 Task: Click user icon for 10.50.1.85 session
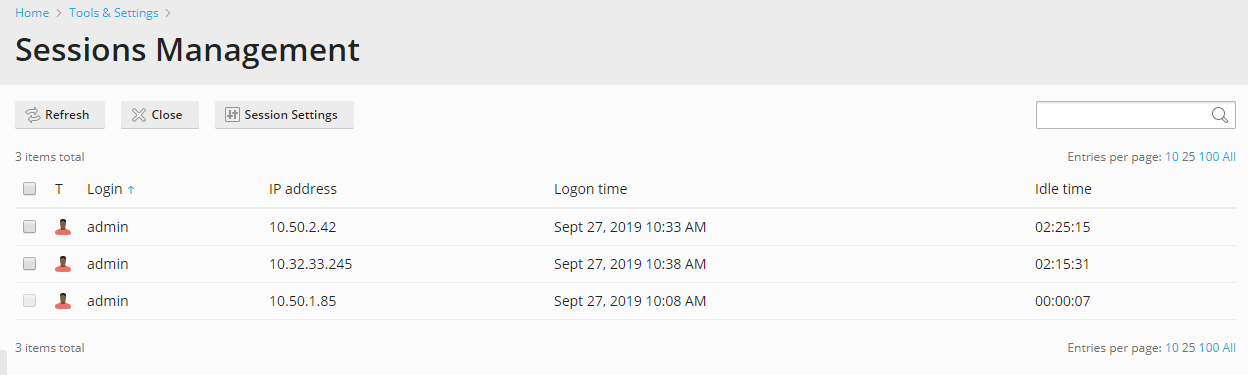(x=63, y=301)
